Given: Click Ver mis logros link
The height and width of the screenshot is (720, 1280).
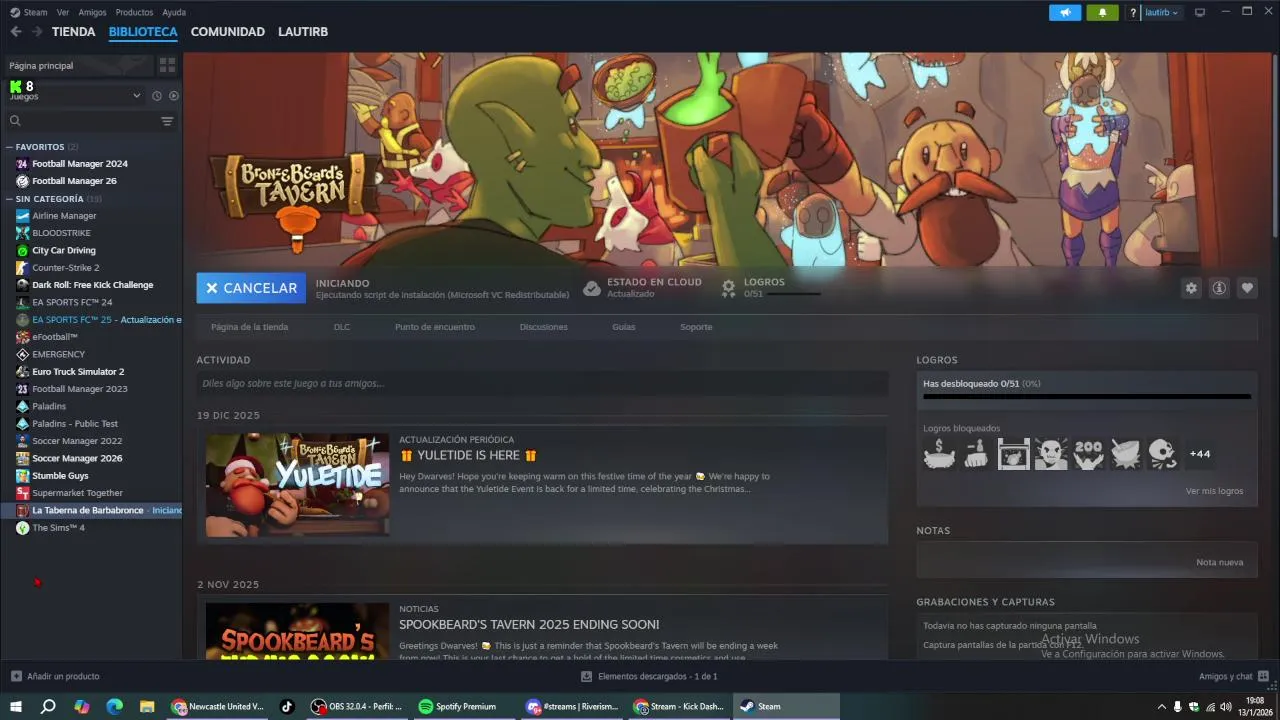Looking at the screenshot, I should (x=1214, y=491).
